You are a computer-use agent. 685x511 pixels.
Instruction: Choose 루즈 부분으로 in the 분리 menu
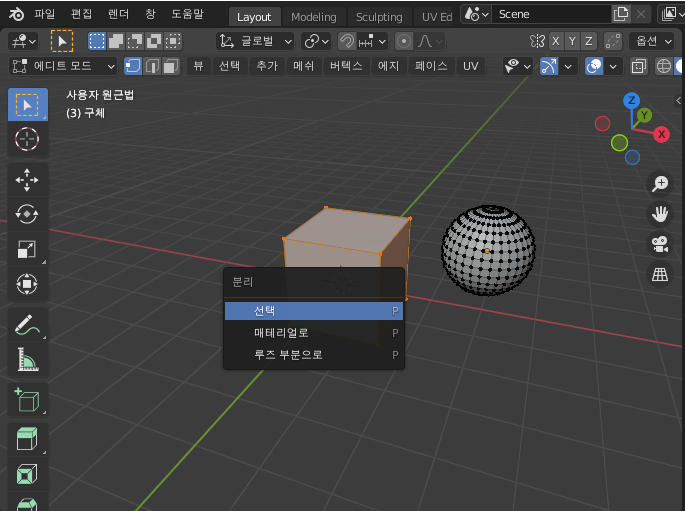(314, 355)
